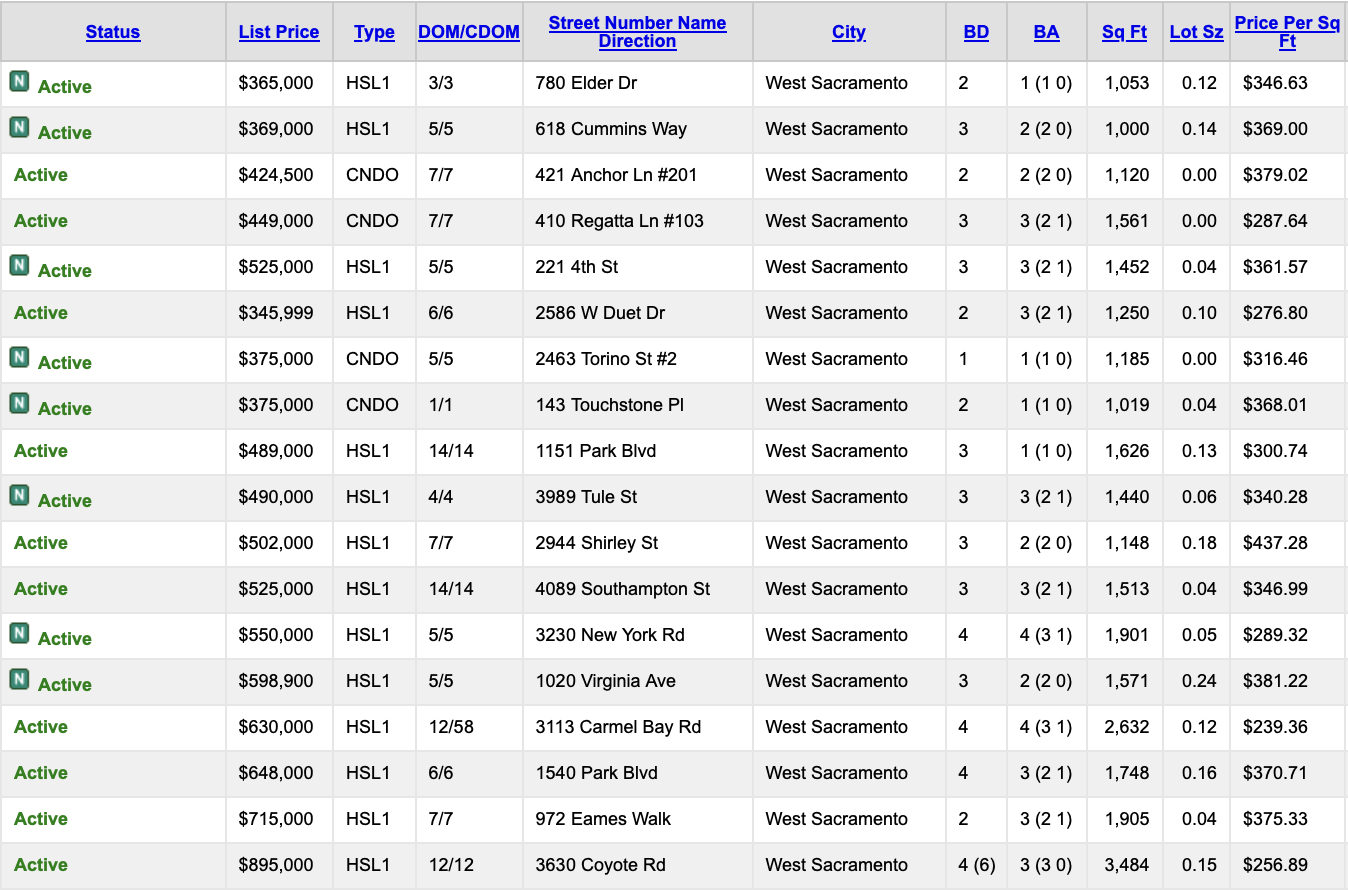Screen dimensions: 1348x890
Task: Click the N icon on 2463 Torino St row
Action: 19,357
